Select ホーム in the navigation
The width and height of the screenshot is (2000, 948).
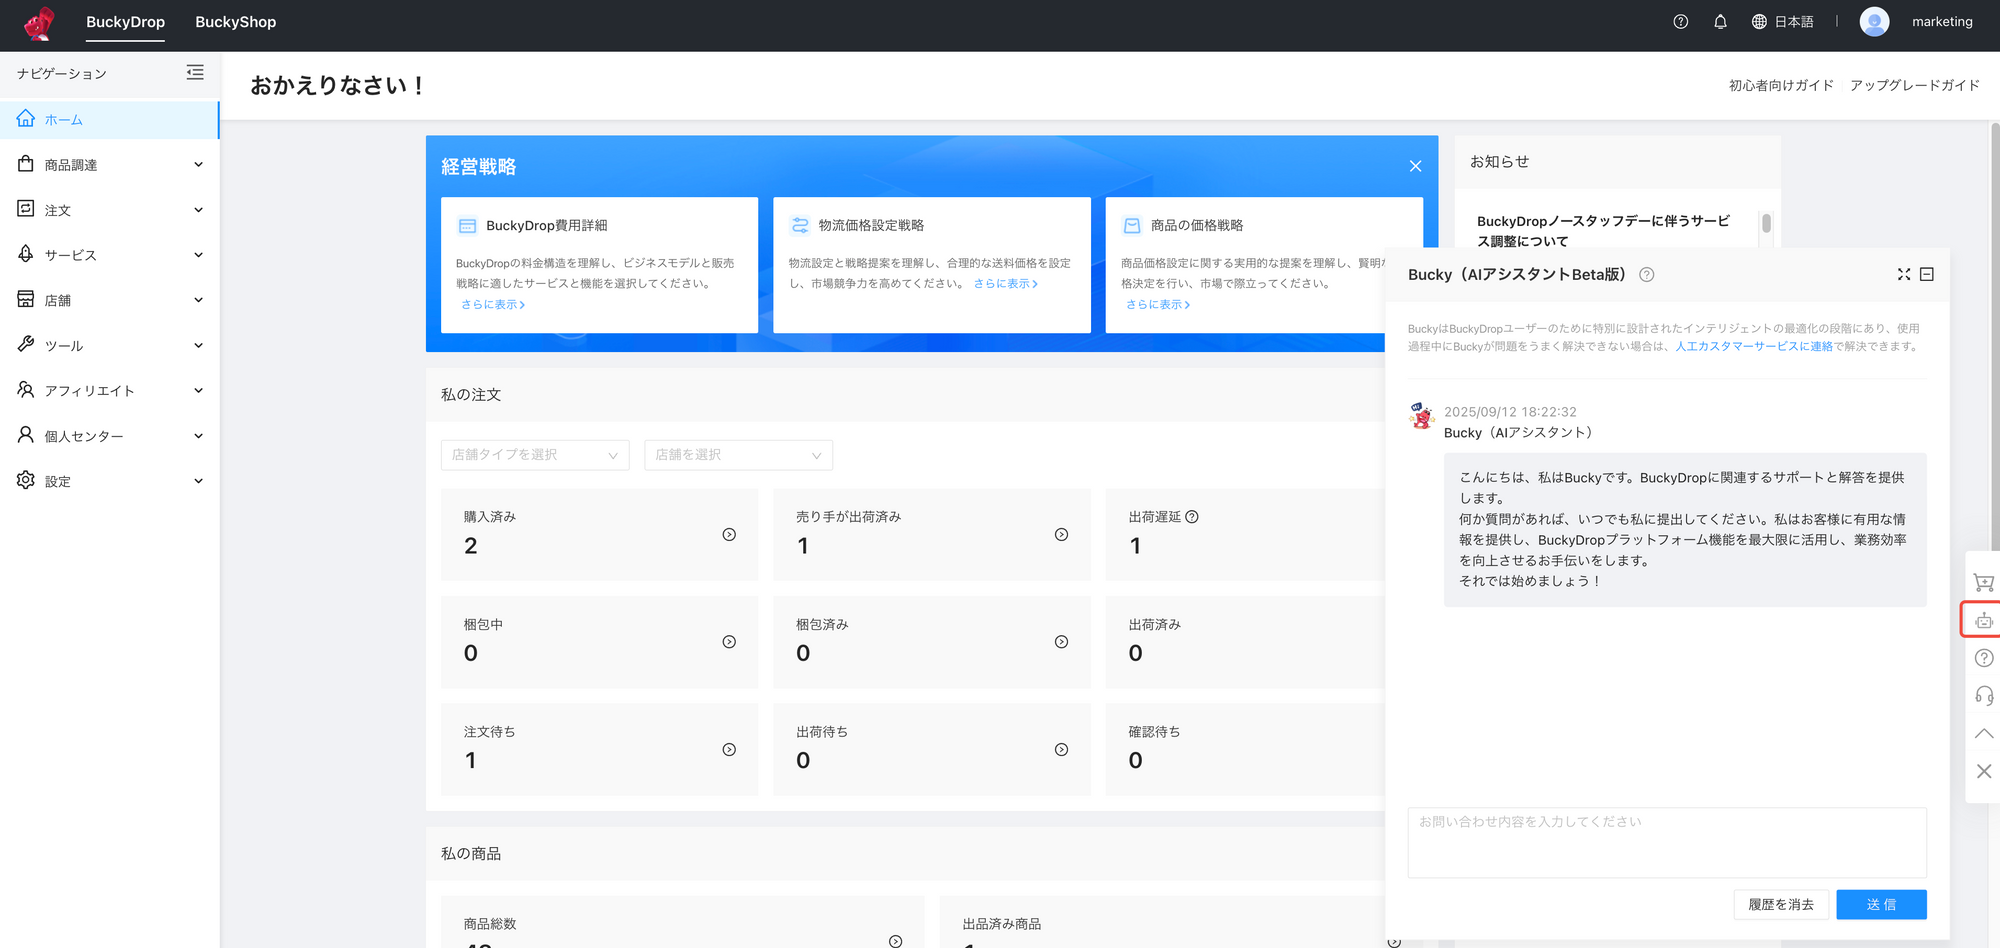coord(109,119)
